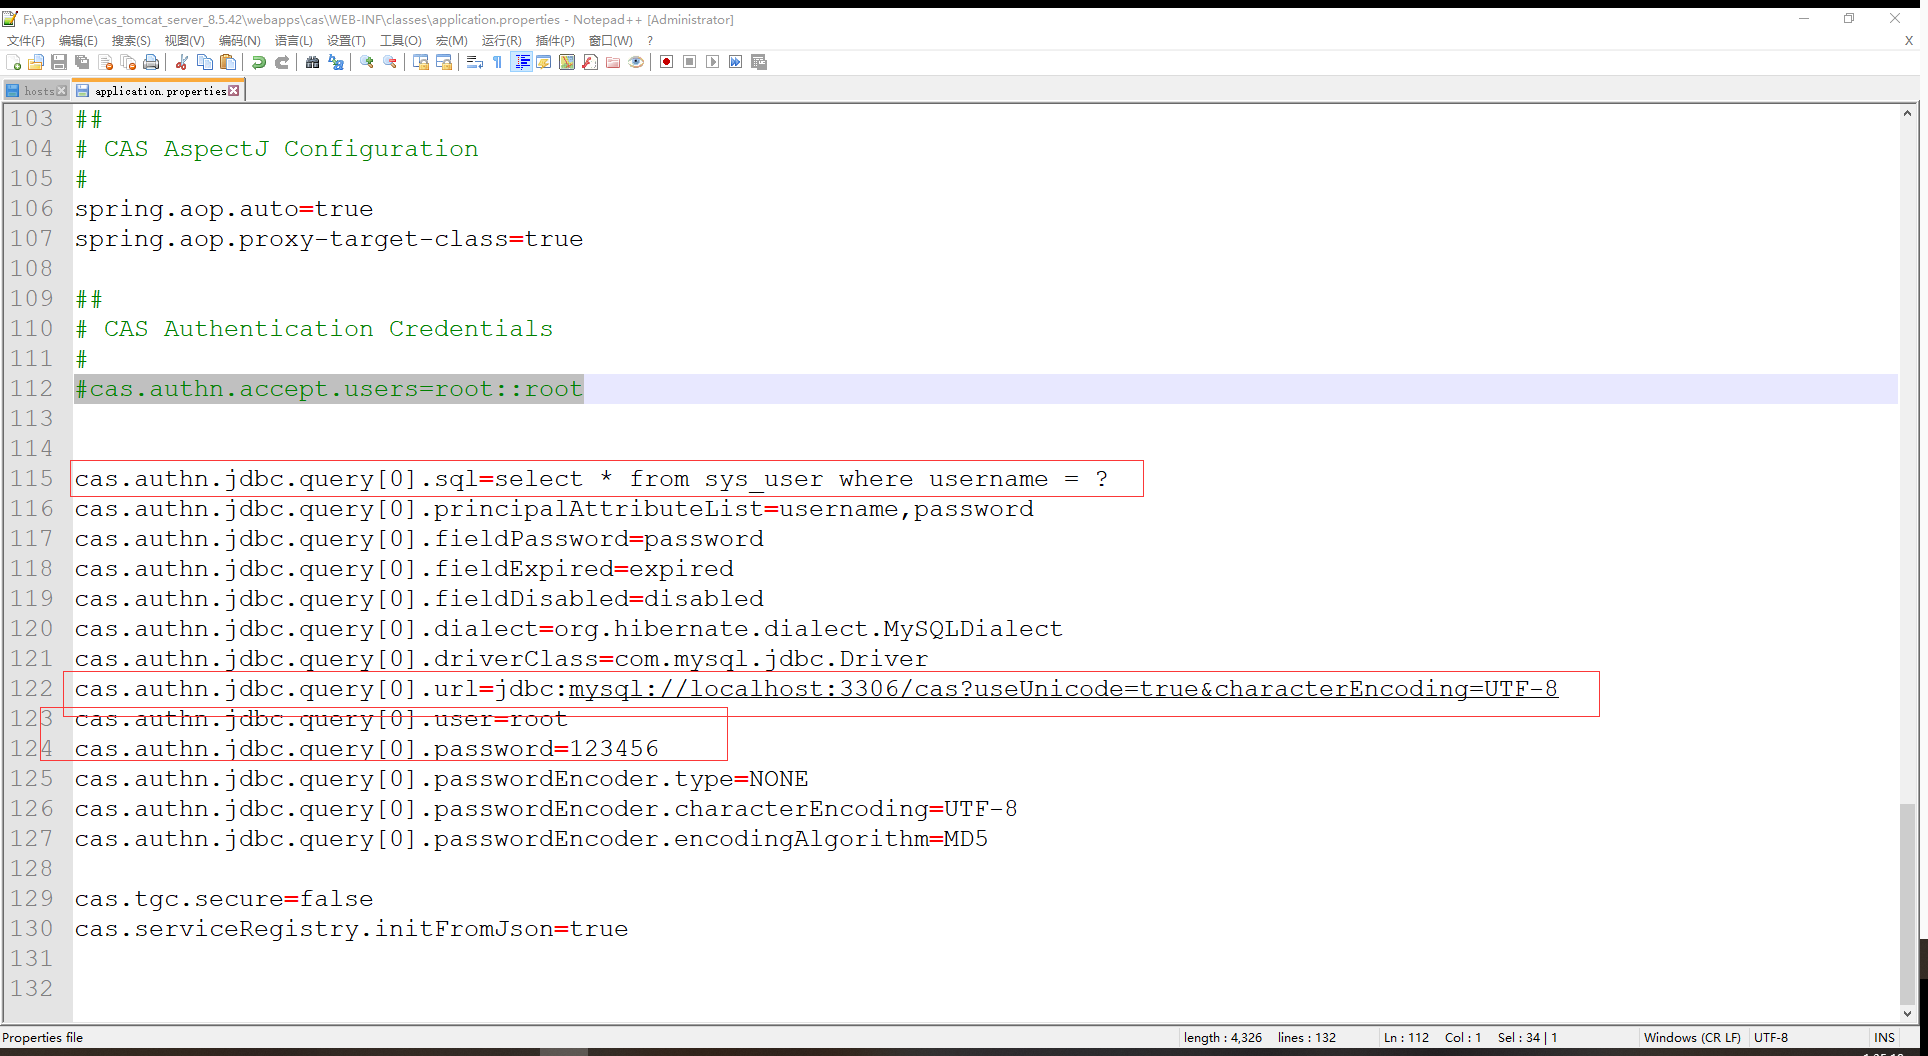Stop recording the macro
The width and height of the screenshot is (1928, 1056).
(x=690, y=62)
